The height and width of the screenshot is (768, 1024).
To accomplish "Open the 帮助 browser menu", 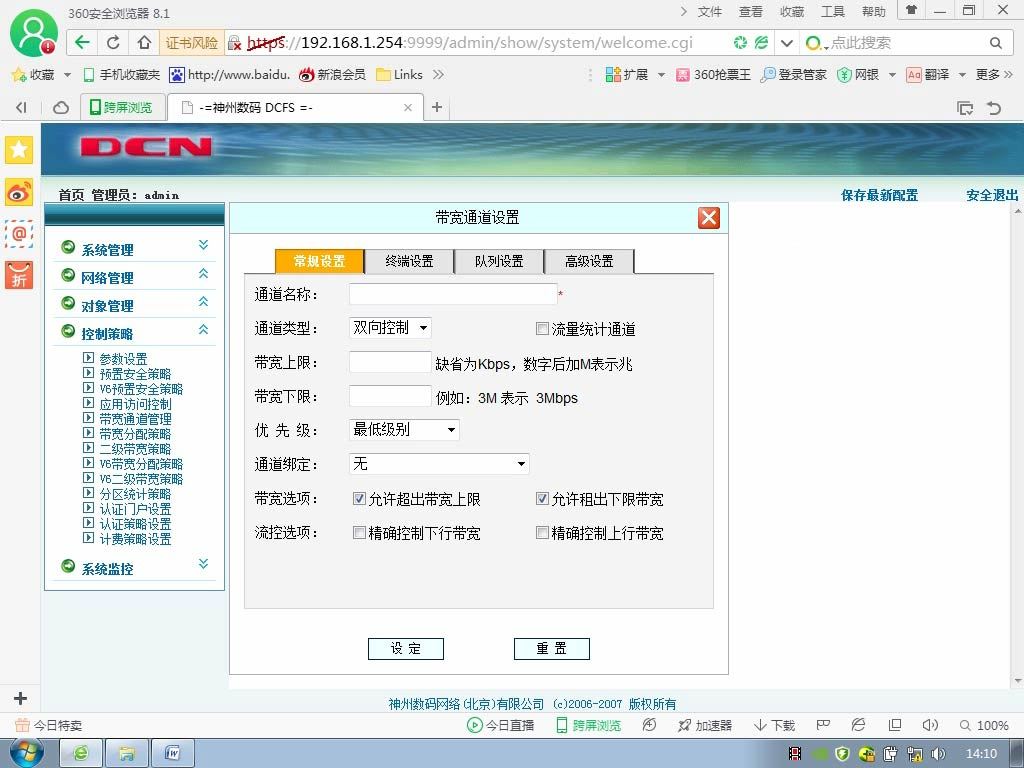I will (873, 12).
